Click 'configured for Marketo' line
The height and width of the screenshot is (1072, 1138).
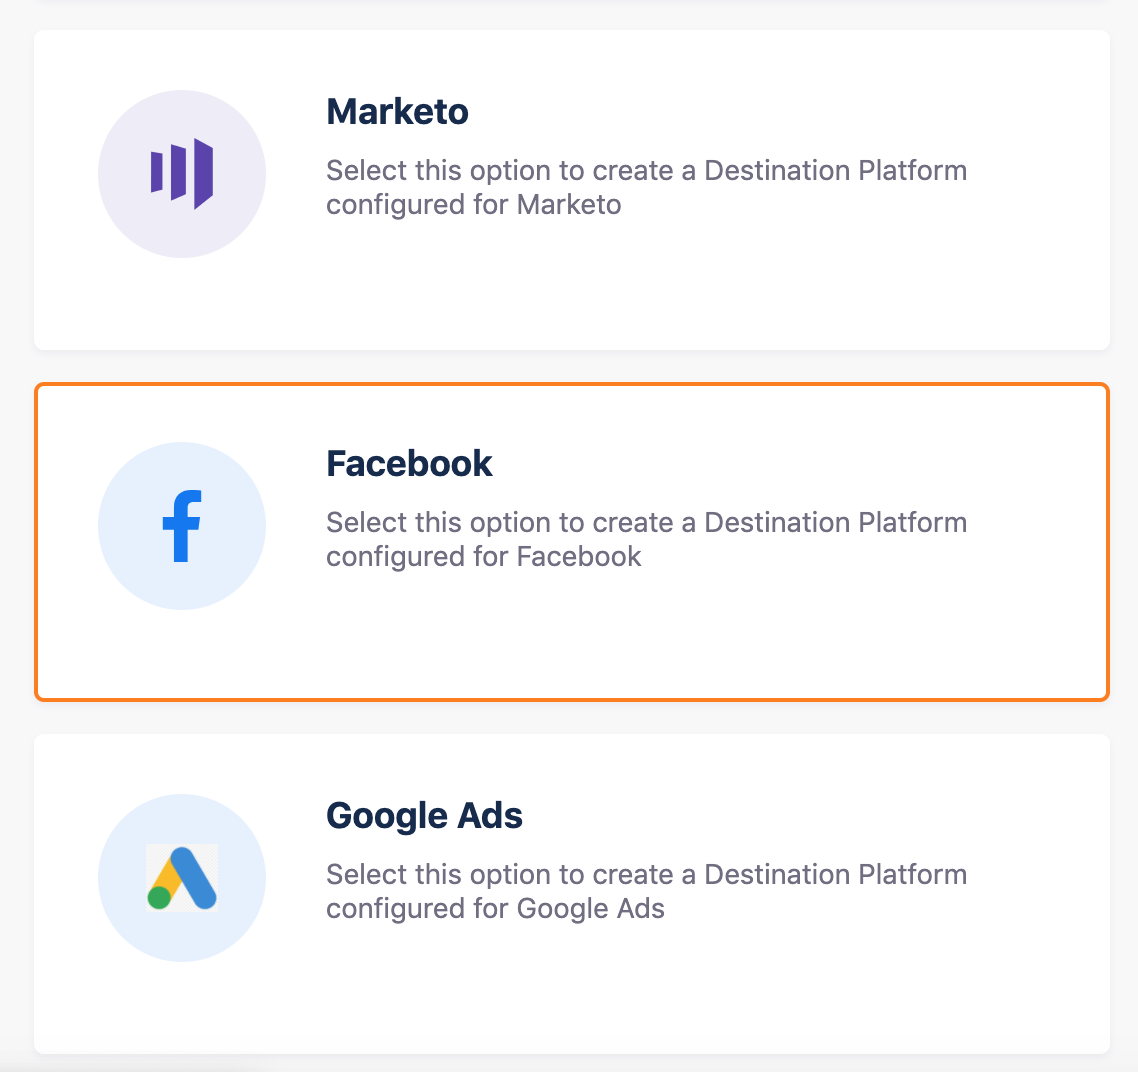(473, 205)
